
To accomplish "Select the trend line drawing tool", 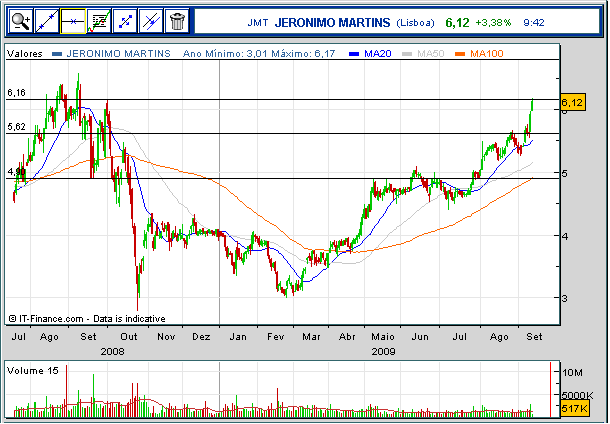I will point(47,21).
